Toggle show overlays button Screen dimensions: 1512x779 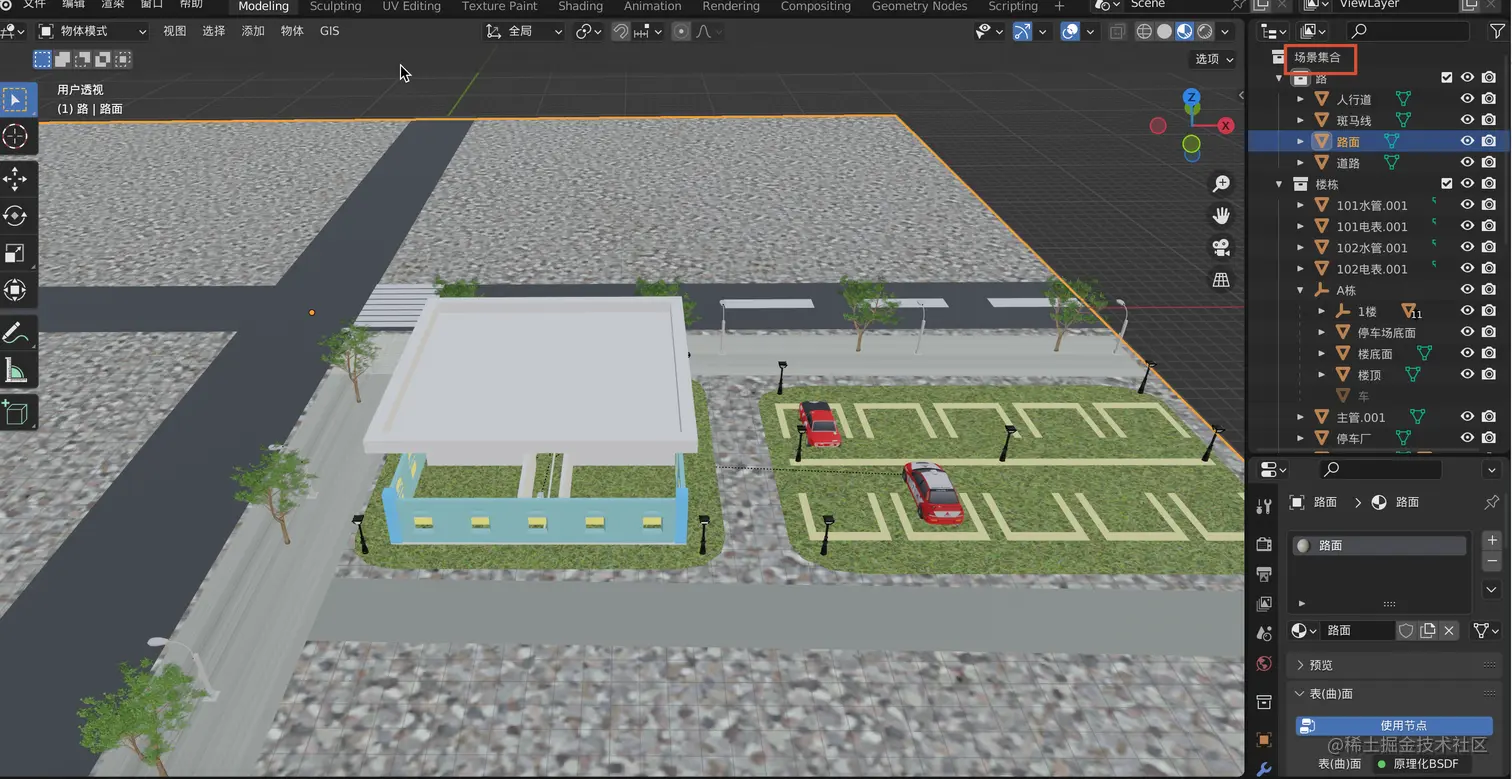click(x=1070, y=32)
